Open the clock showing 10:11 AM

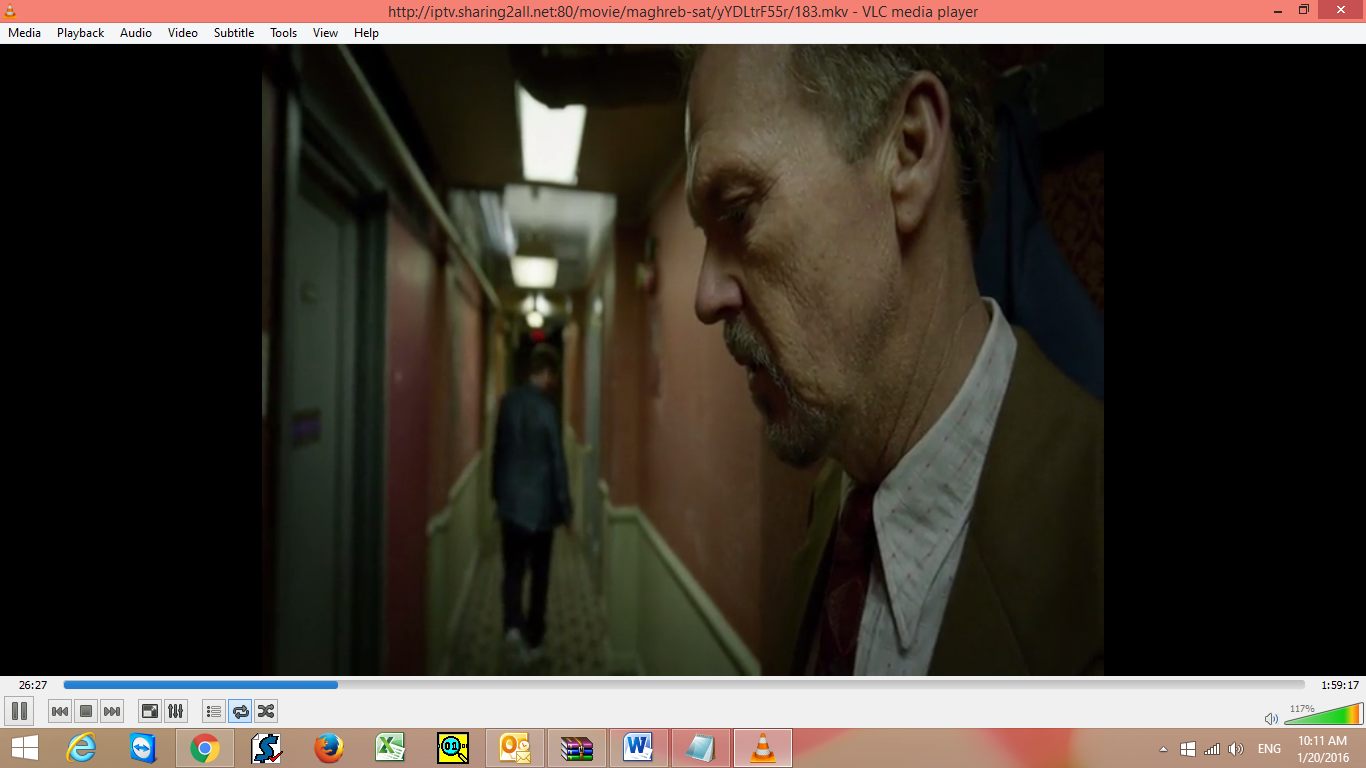[1323, 749]
